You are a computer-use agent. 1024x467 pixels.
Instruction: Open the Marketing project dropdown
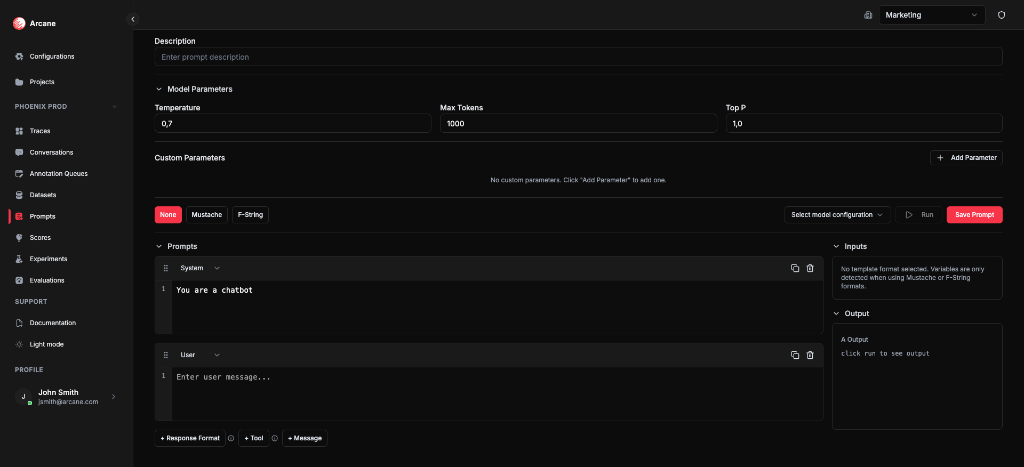point(933,15)
